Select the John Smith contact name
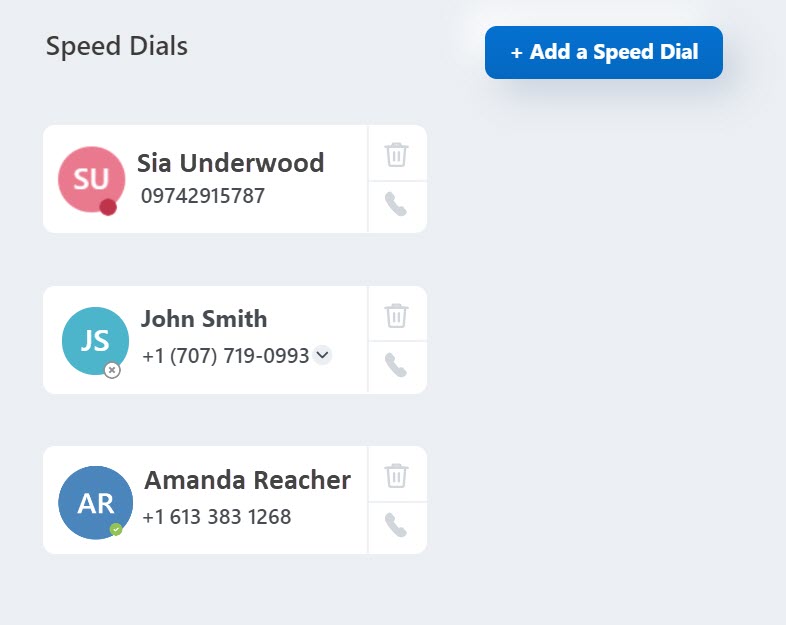The image size is (786, 625). click(204, 319)
